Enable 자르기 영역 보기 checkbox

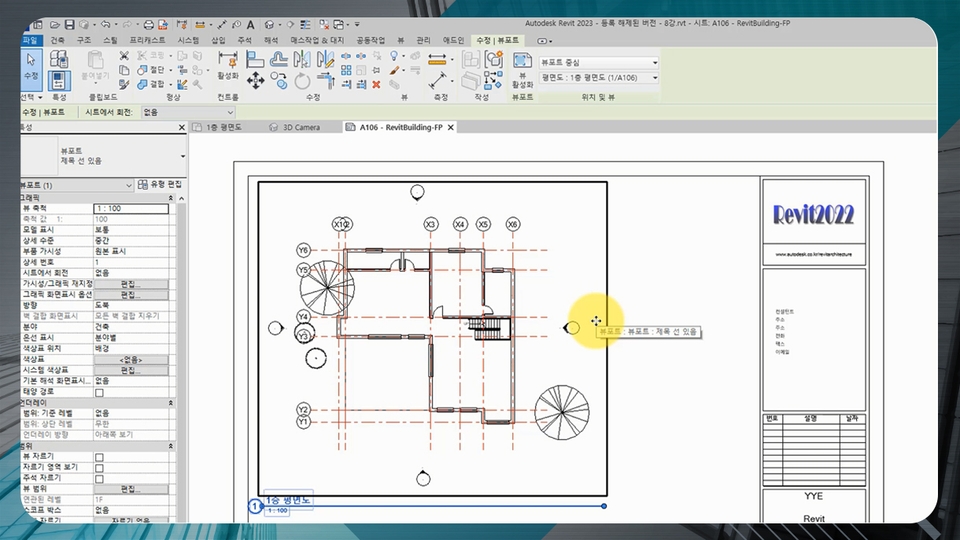coord(99,468)
